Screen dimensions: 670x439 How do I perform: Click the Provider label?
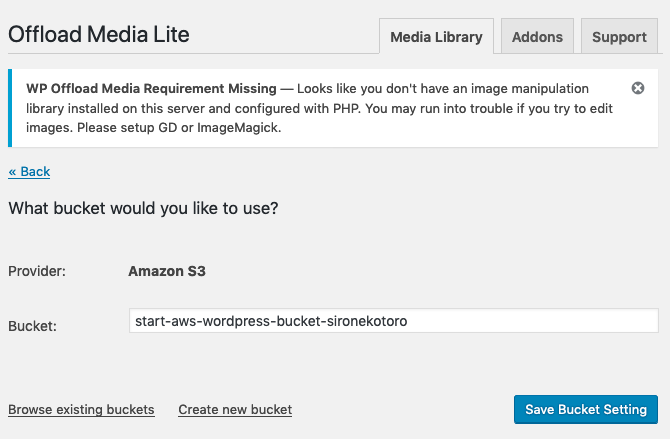pyautogui.click(x=37, y=271)
